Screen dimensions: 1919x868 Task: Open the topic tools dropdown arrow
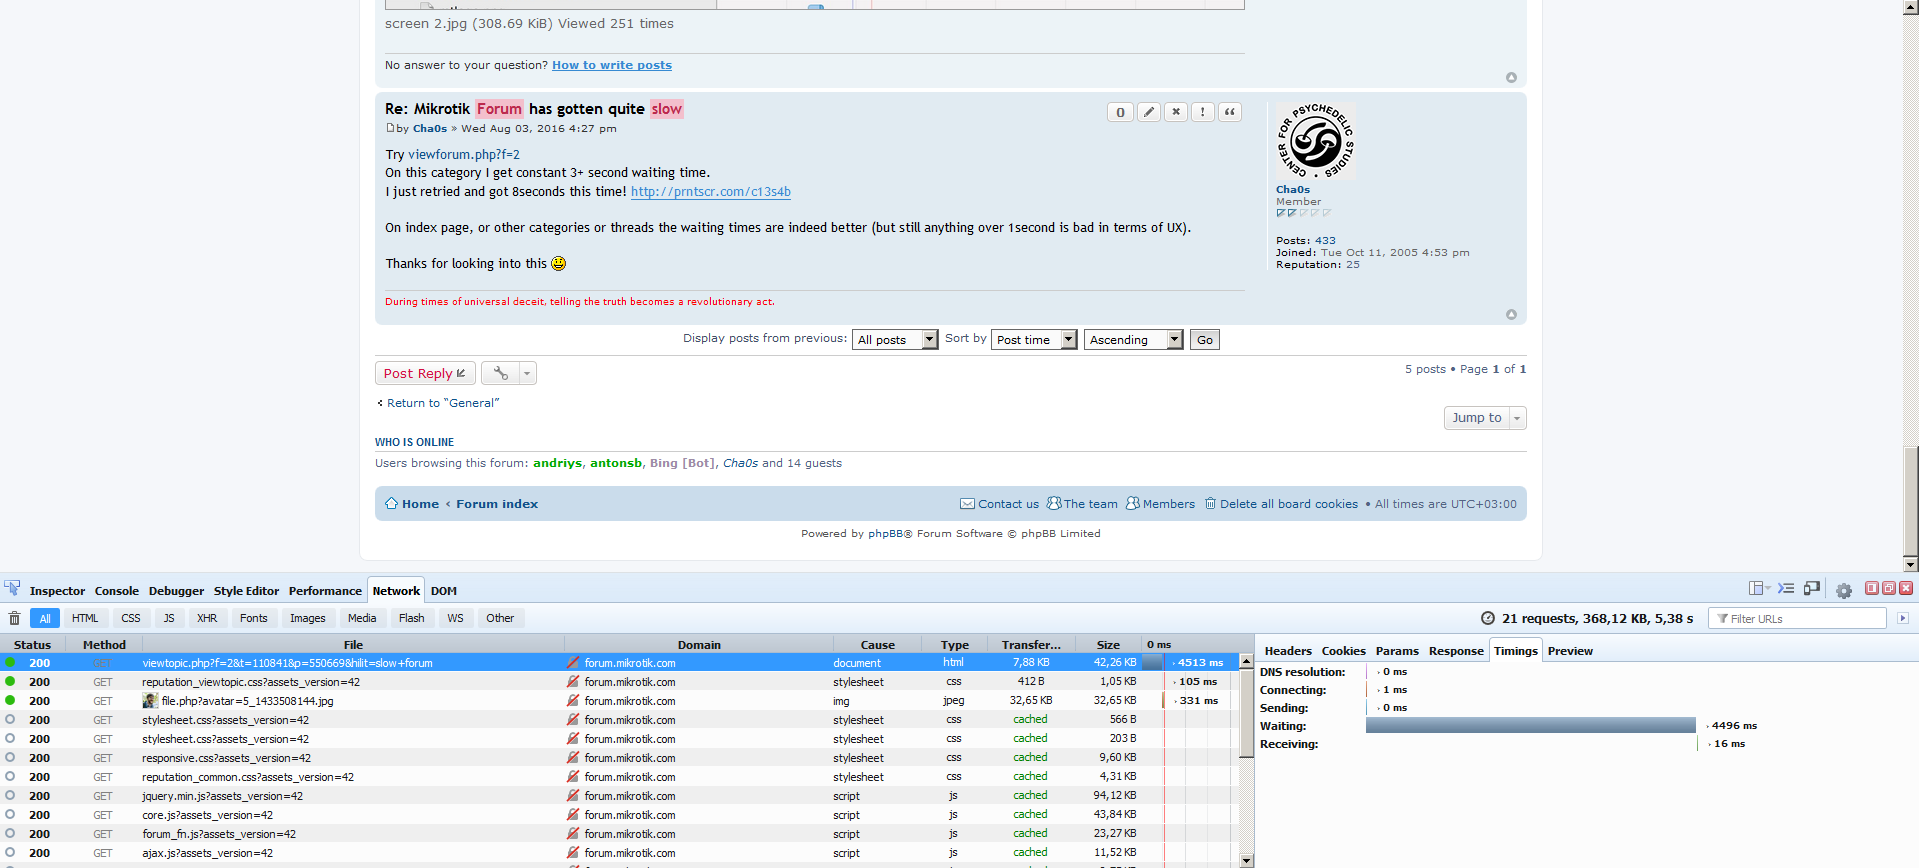click(x=527, y=373)
